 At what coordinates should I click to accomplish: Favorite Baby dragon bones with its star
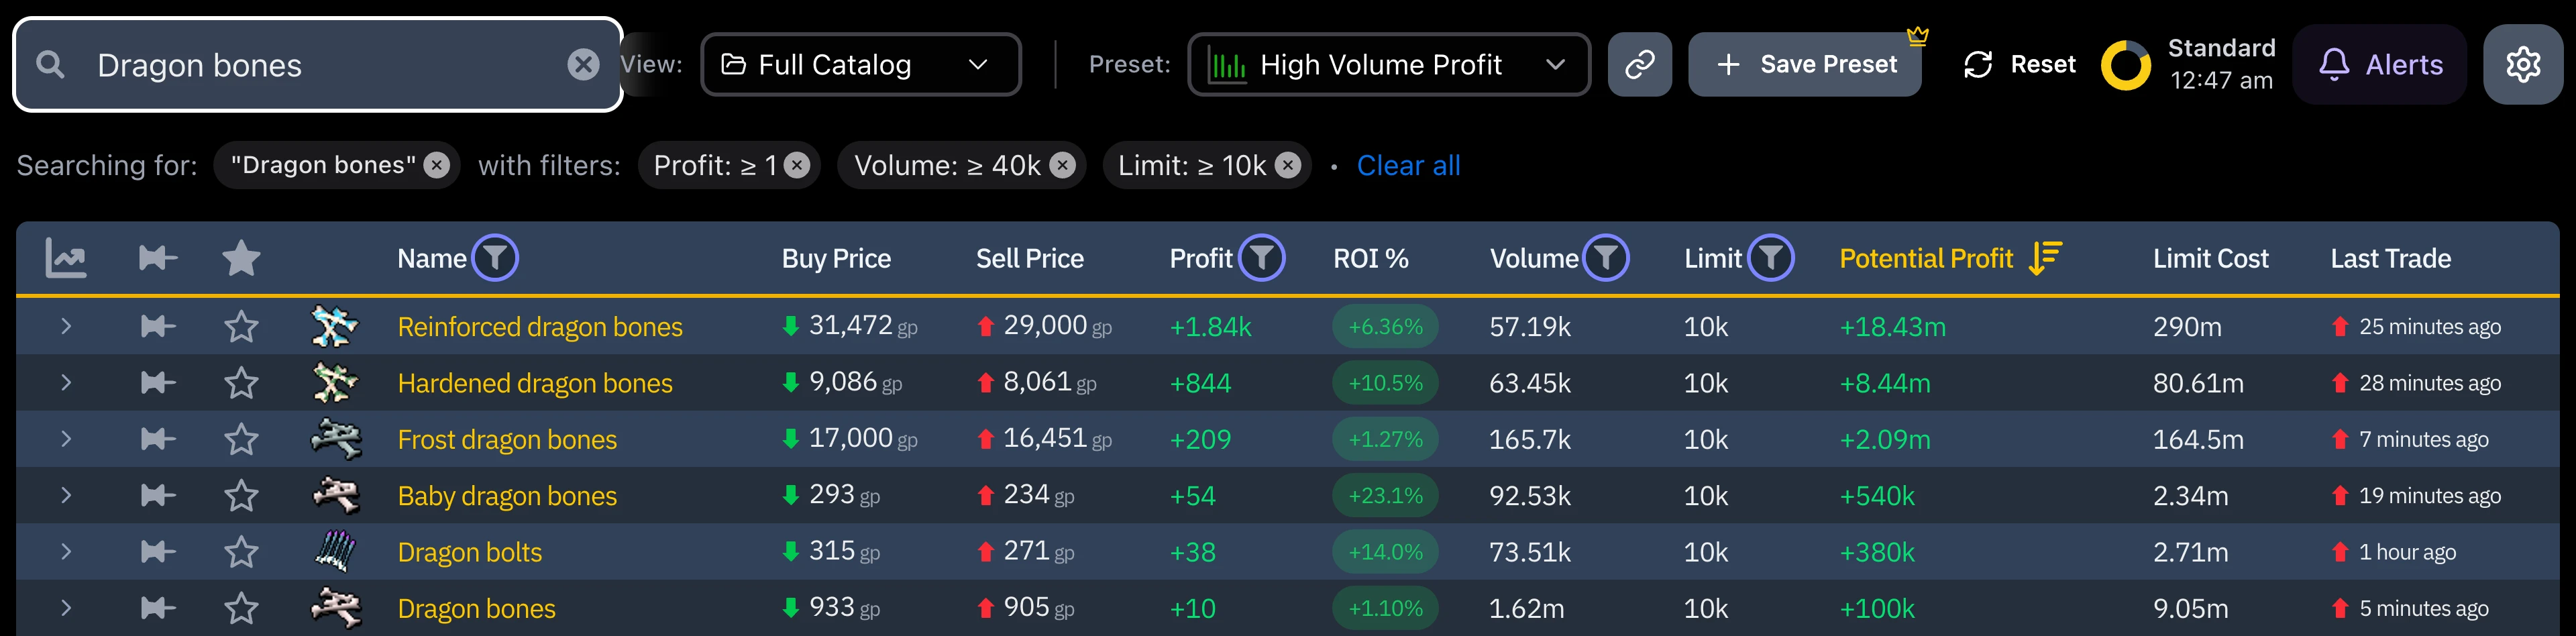[x=241, y=496]
